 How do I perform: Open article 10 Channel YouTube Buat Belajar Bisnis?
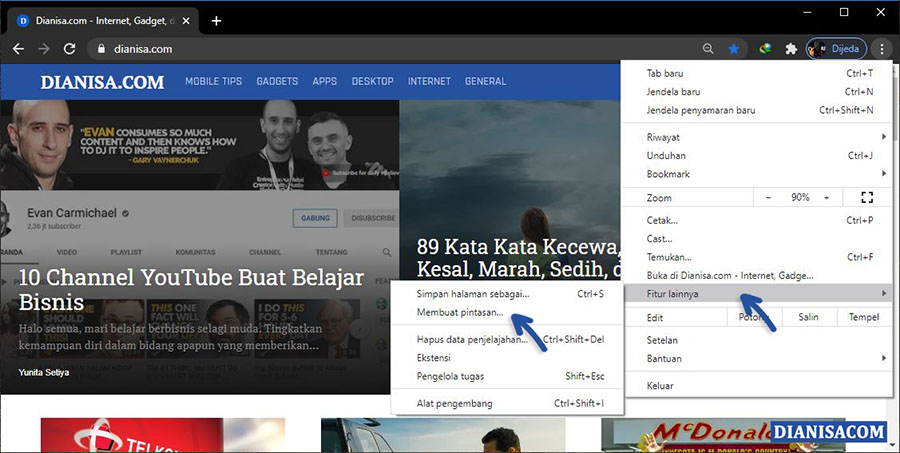pyautogui.click(x=191, y=289)
